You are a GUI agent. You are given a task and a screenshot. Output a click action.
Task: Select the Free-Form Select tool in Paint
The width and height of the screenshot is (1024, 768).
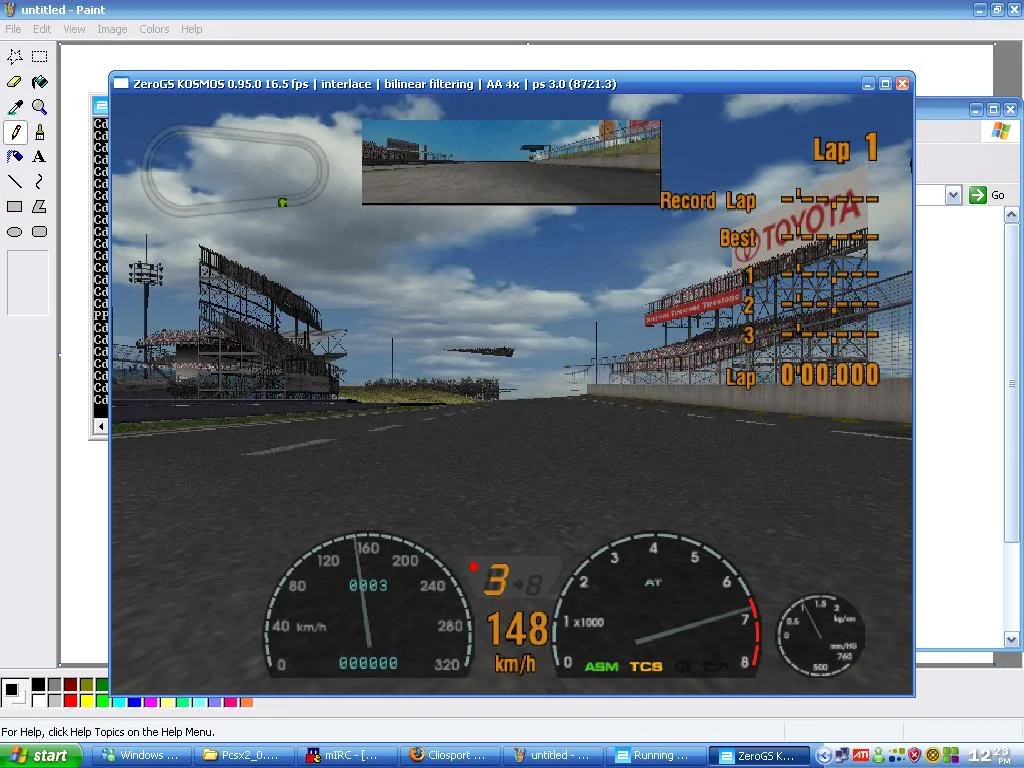(x=15, y=57)
